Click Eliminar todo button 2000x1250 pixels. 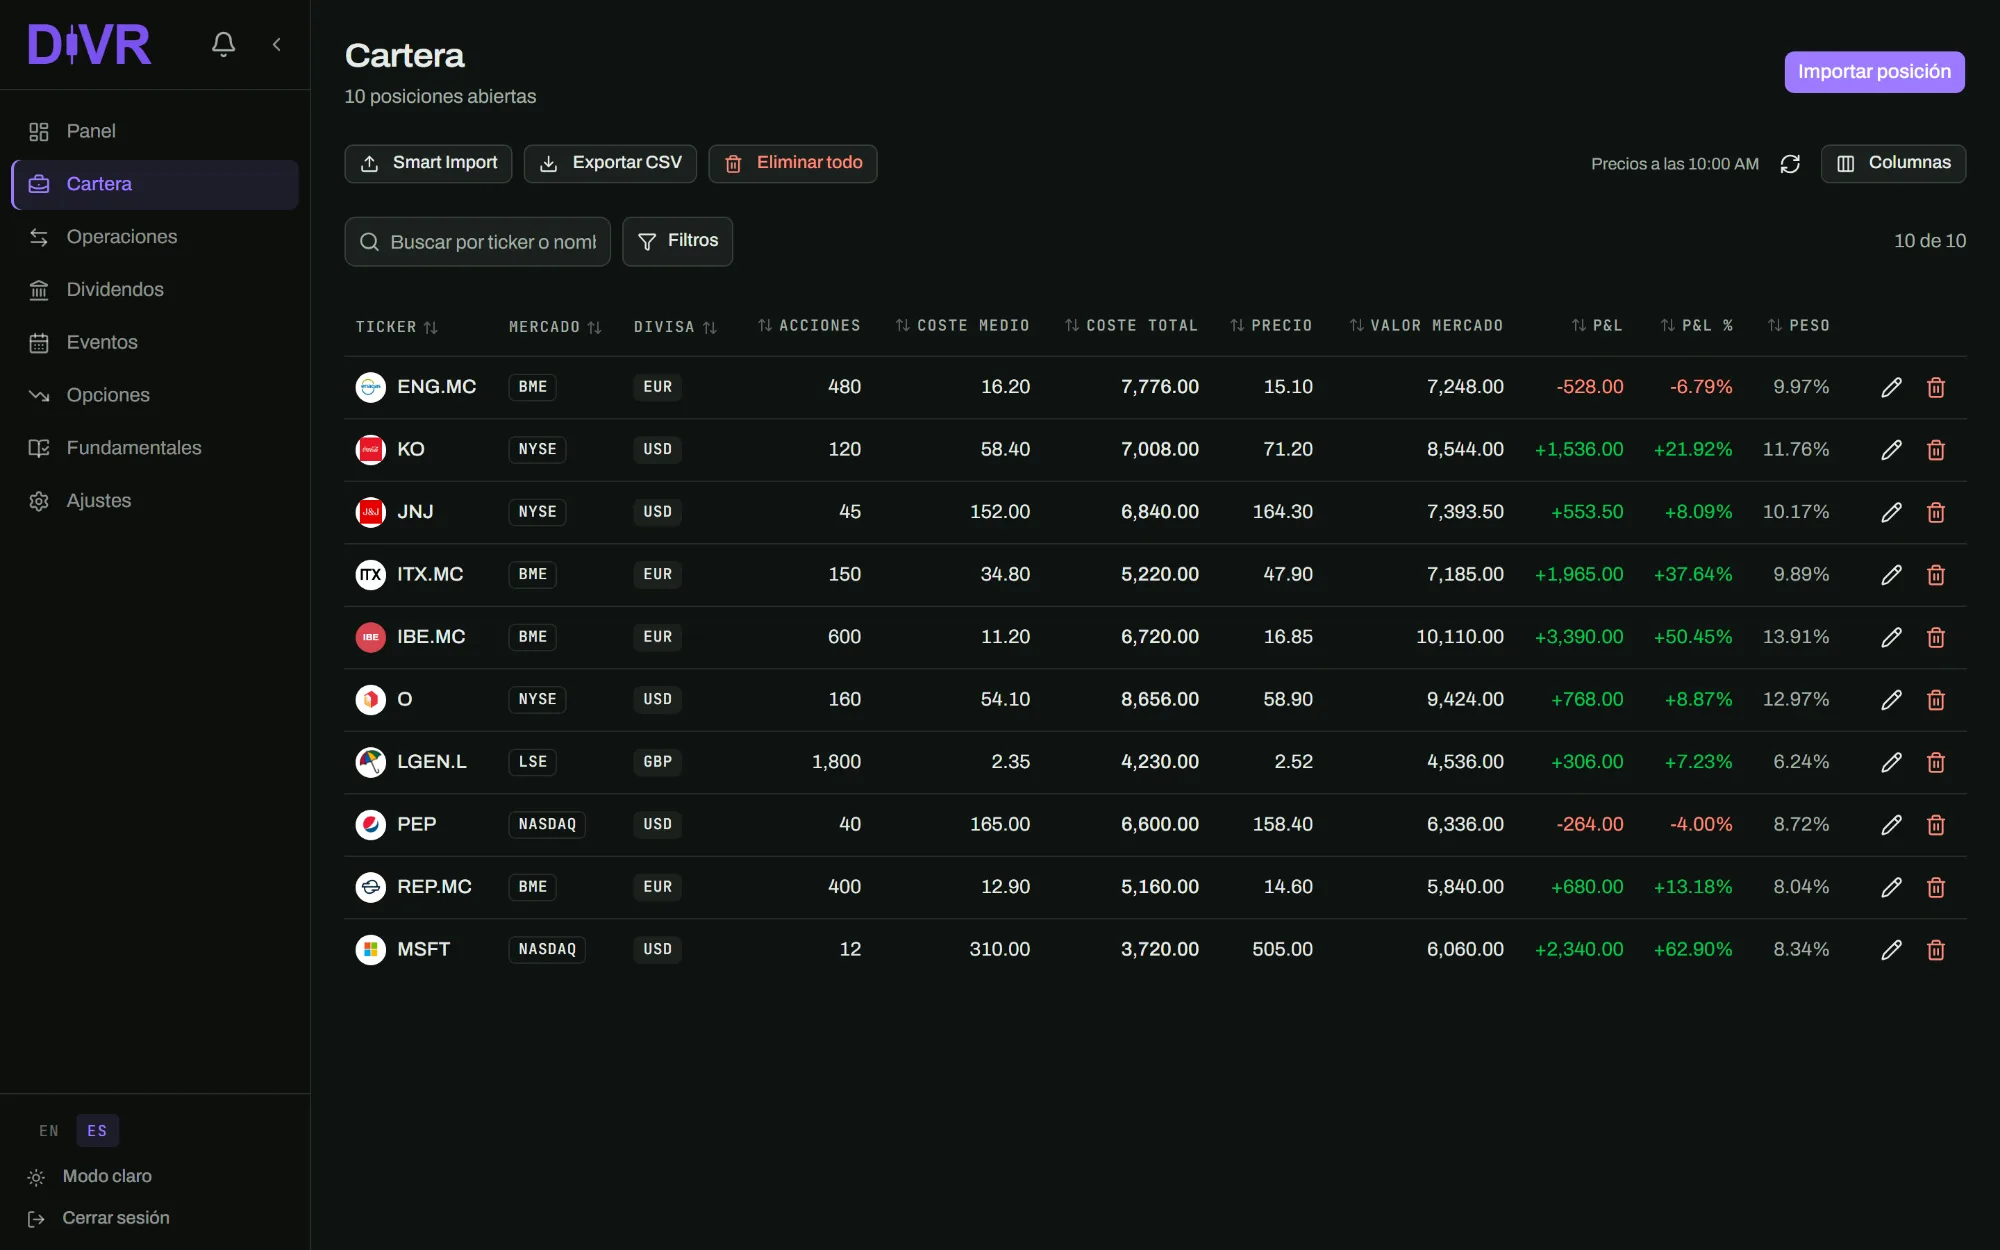792,163
